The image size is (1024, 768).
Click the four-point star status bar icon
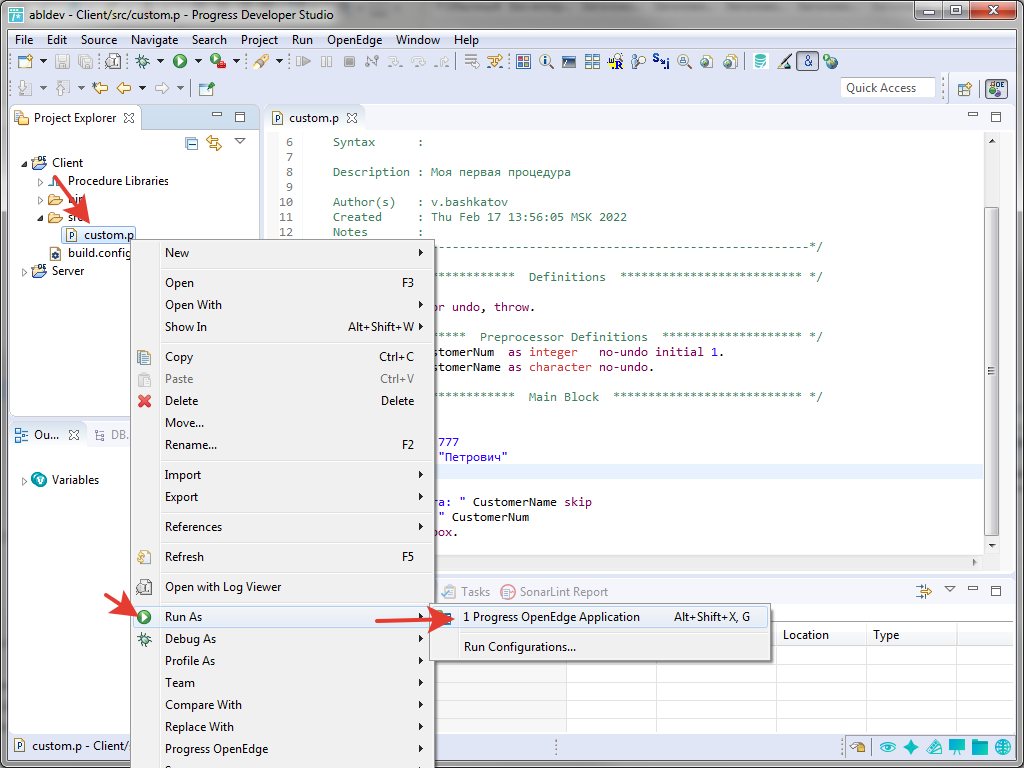pyautogui.click(x=910, y=747)
